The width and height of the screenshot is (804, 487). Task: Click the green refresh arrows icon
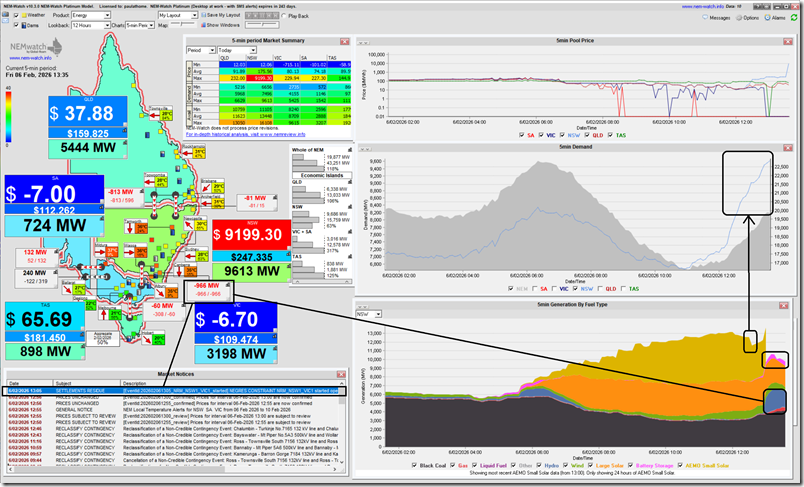(x=794, y=17)
